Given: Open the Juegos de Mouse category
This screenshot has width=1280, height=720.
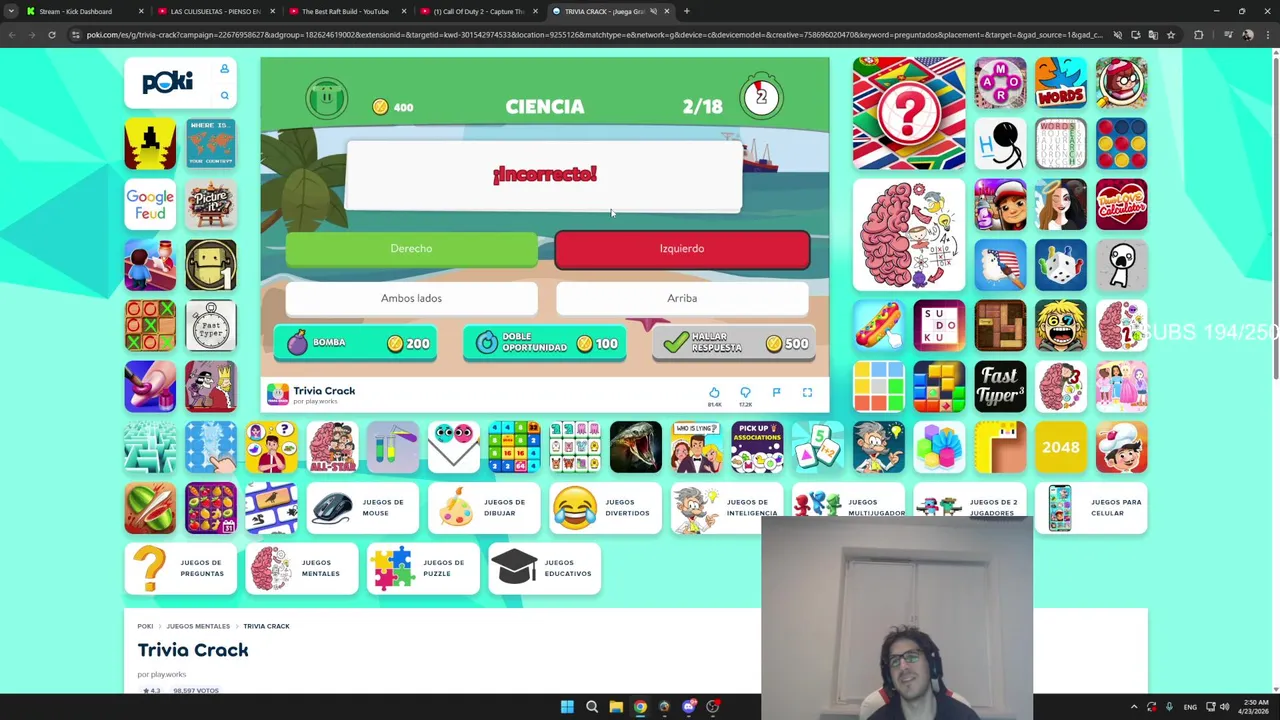Looking at the screenshot, I should pos(362,508).
